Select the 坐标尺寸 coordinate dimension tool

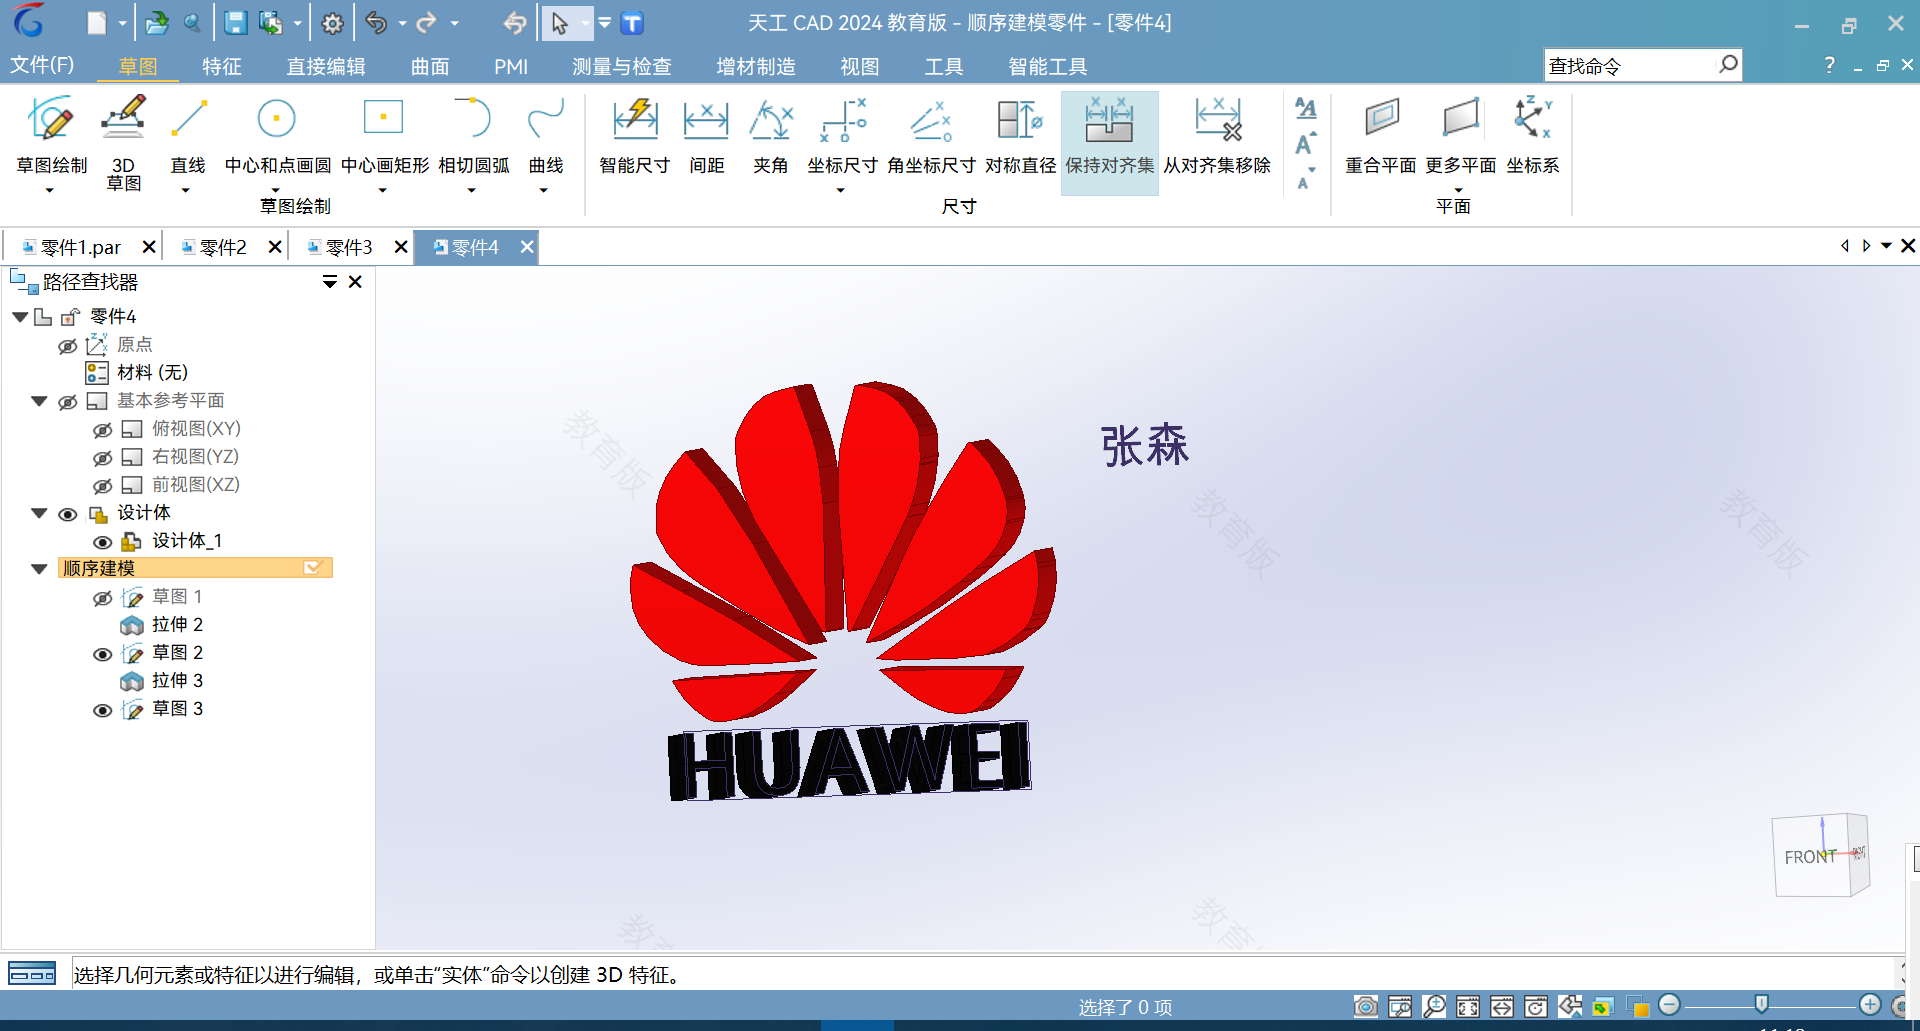[x=842, y=136]
